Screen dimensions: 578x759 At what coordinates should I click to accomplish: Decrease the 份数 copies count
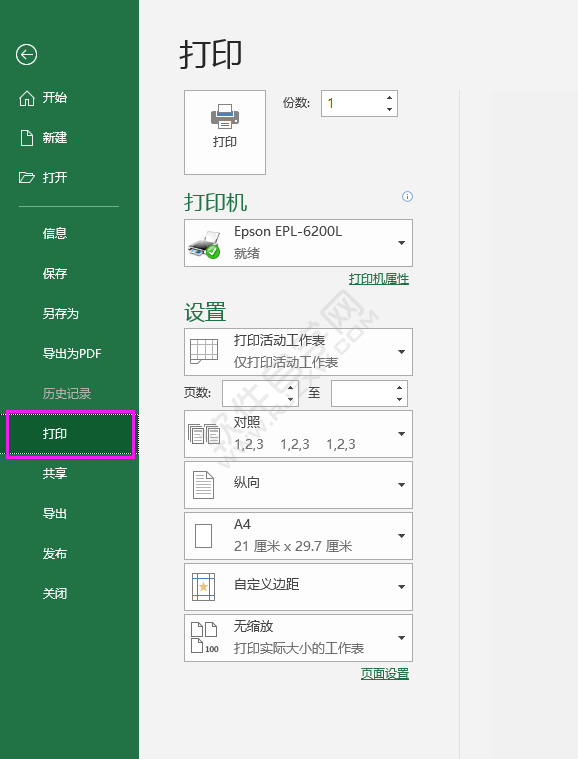[x=389, y=109]
